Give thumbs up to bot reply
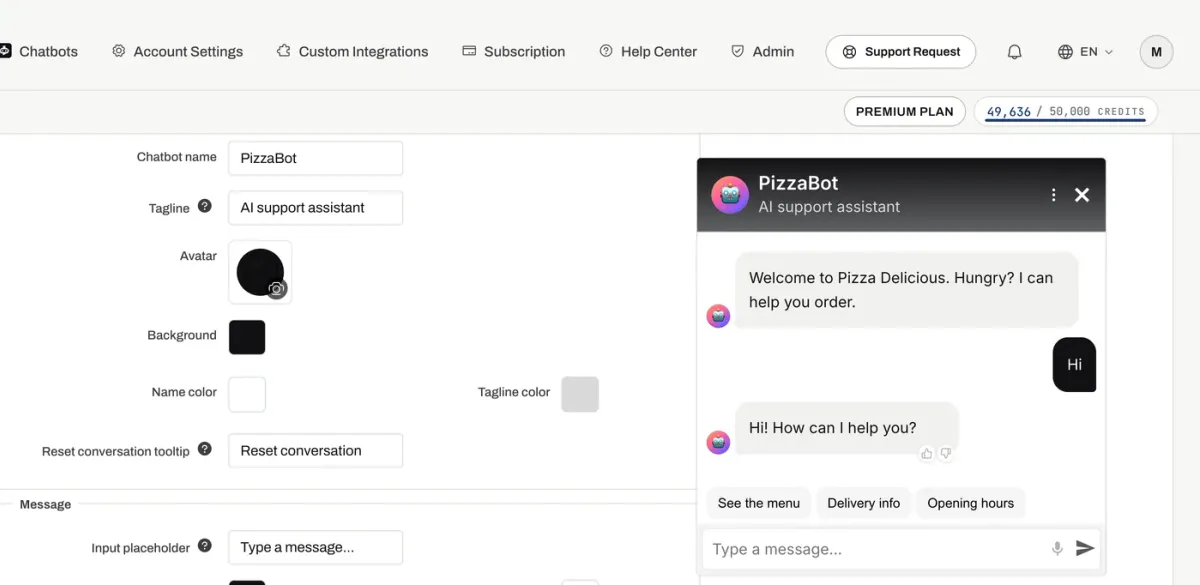1200x585 pixels. (927, 453)
